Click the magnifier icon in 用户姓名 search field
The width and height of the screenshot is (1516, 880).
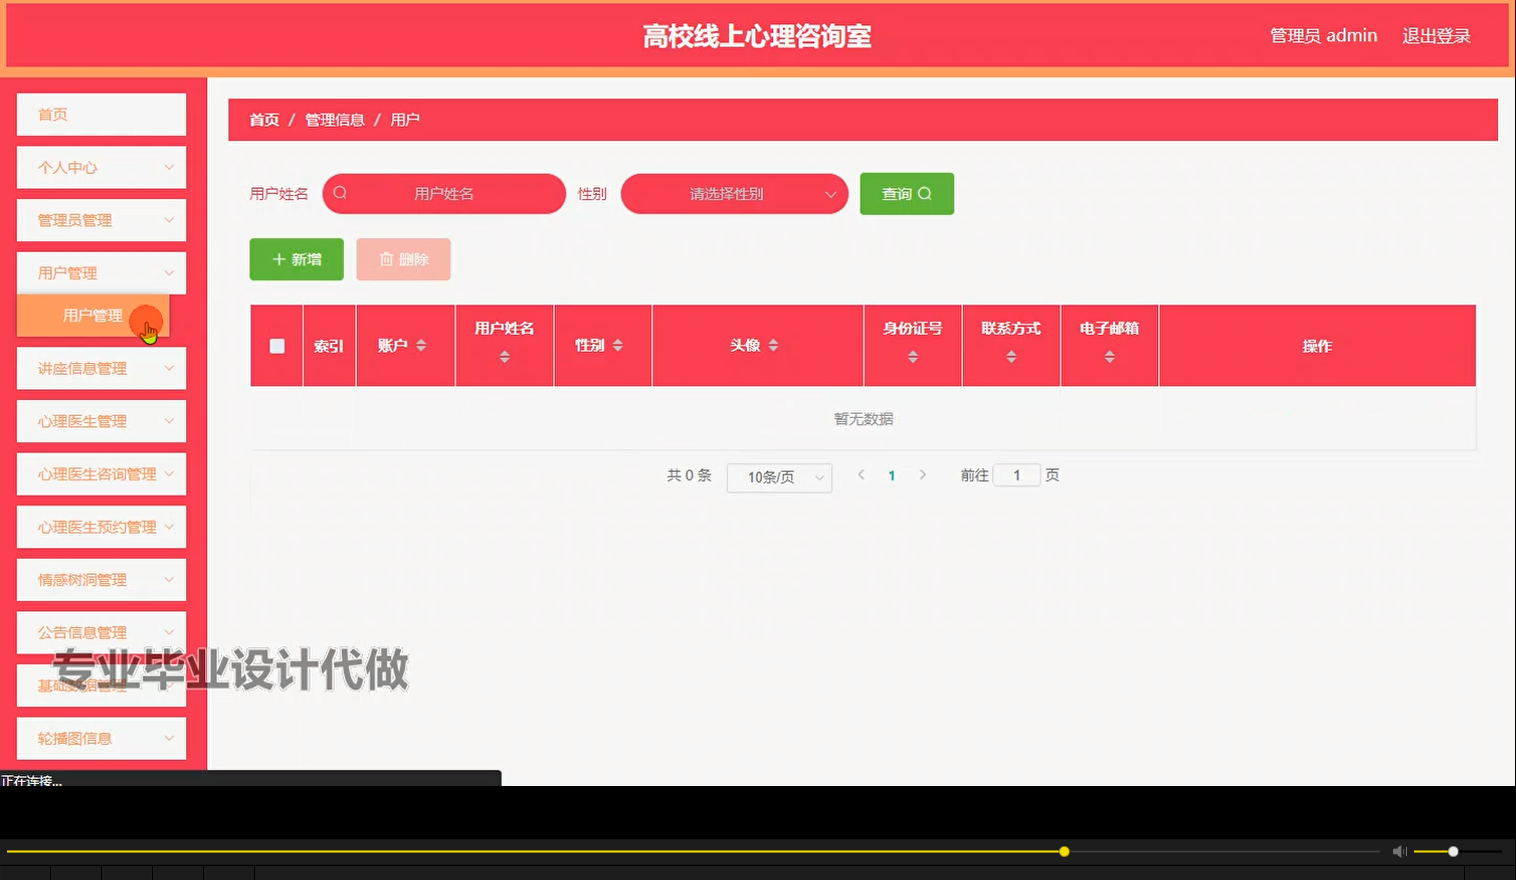[341, 193]
